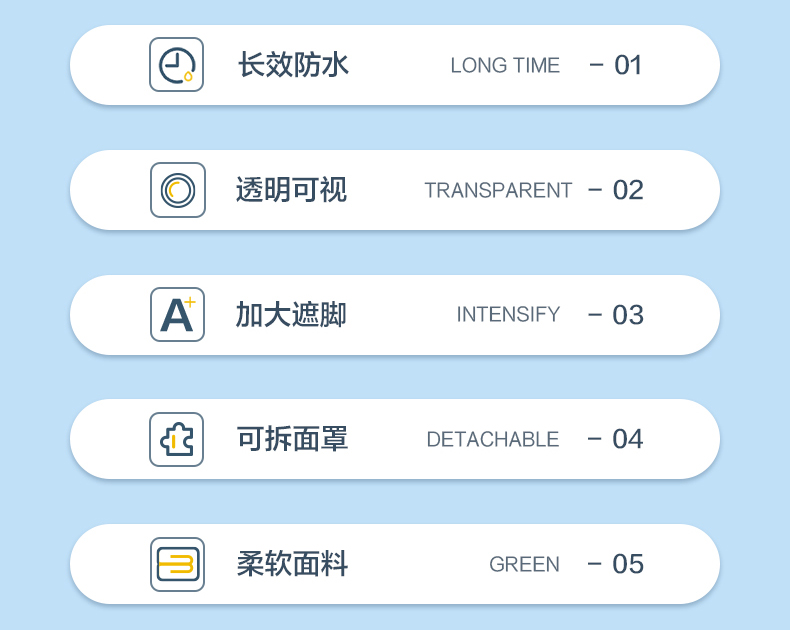Select the number 02 marker
This screenshot has width=790, height=630.
click(x=628, y=191)
